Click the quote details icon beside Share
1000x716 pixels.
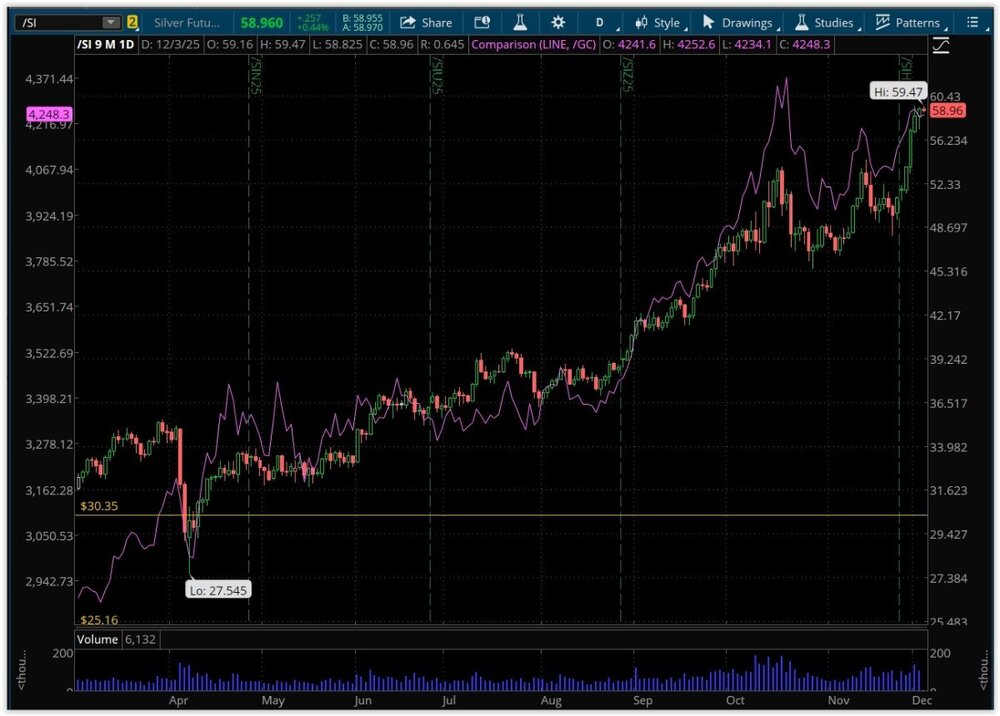(482, 22)
